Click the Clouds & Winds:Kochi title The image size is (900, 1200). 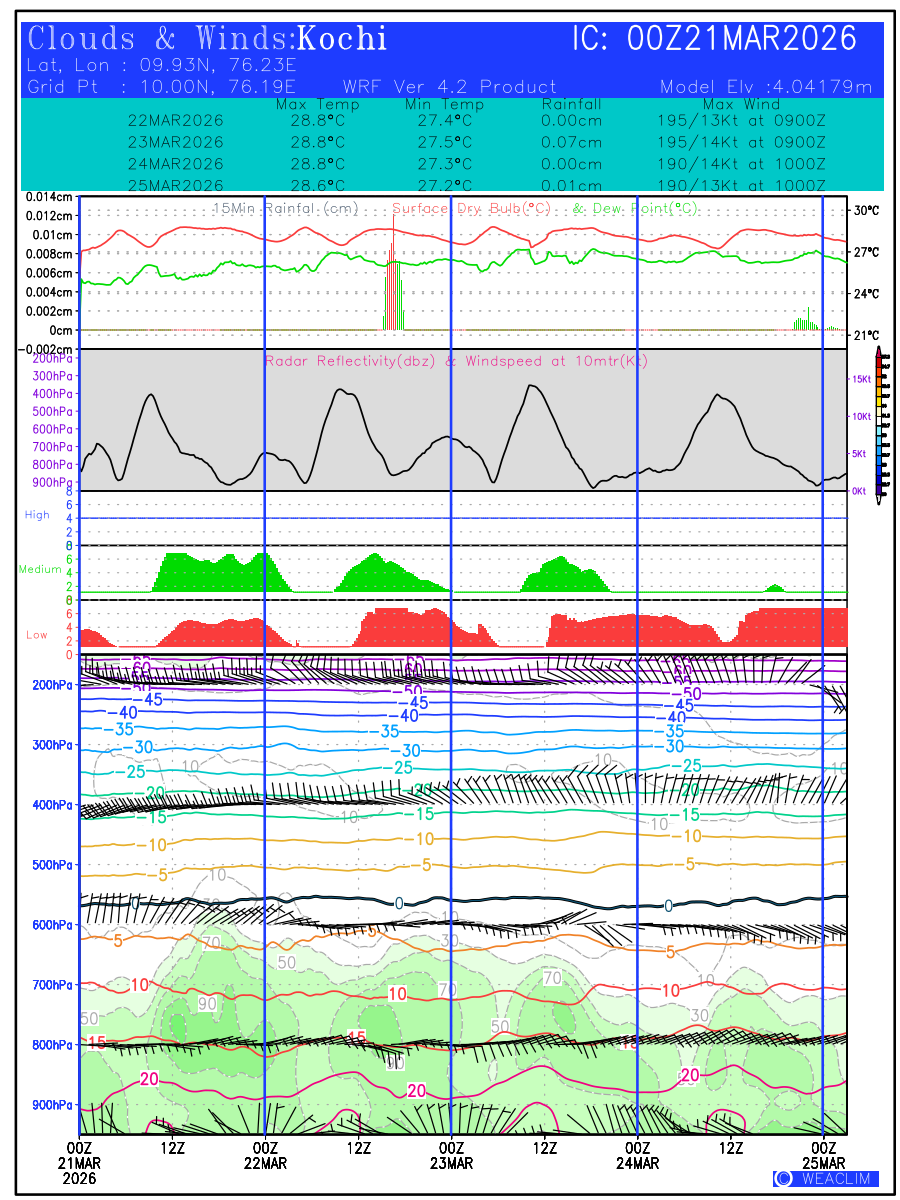(x=207, y=39)
